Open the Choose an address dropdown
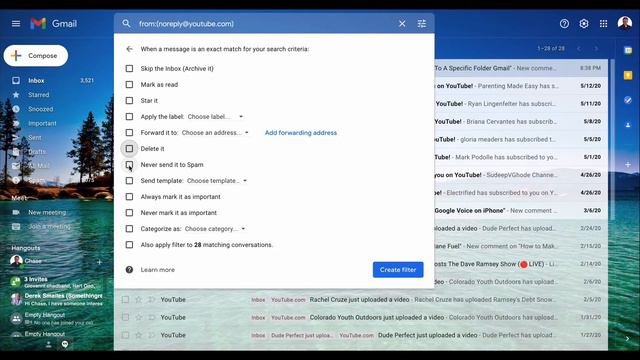 (215, 133)
